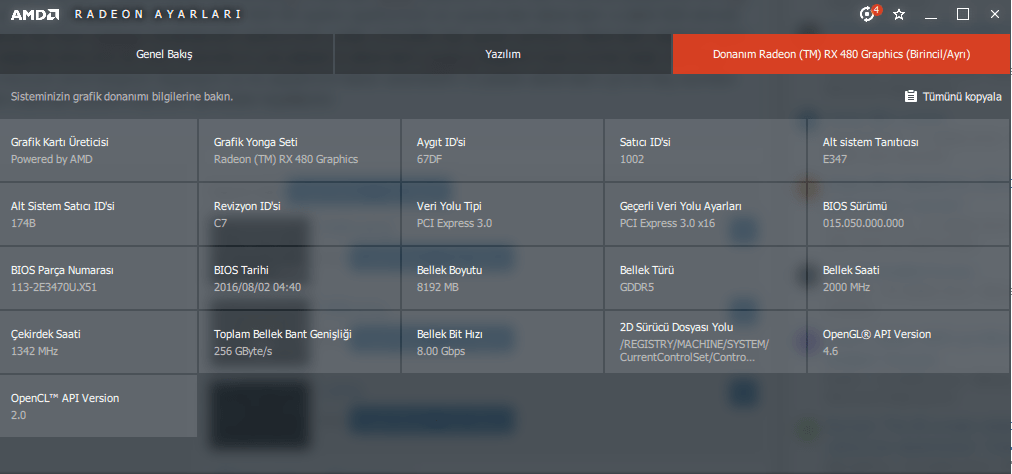Maximize the Radeon Ayarları window

click(x=962, y=14)
